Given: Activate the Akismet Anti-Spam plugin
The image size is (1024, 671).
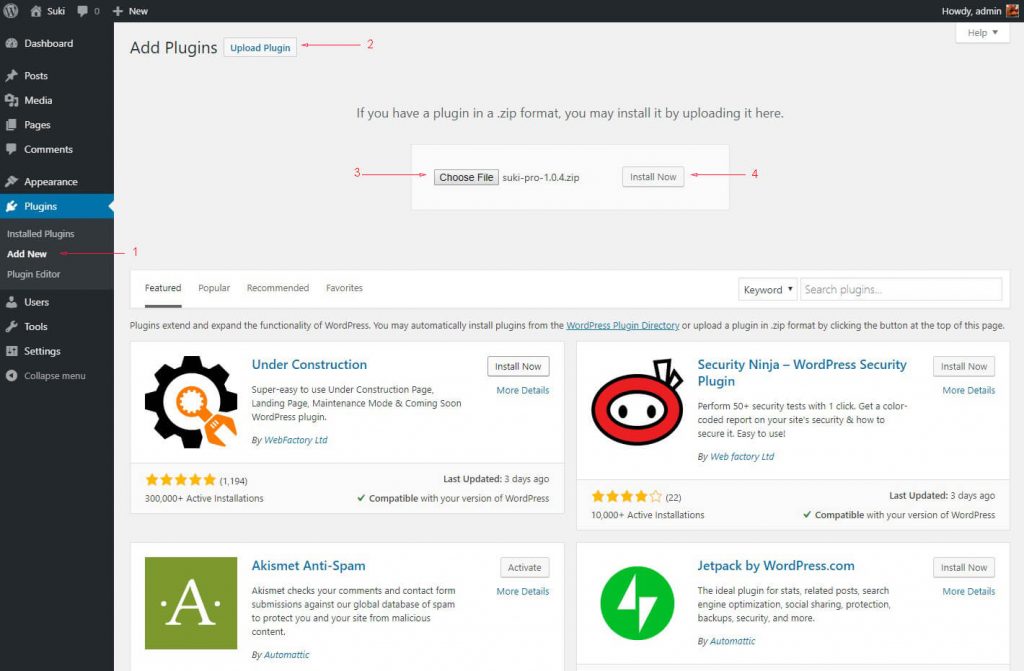Looking at the screenshot, I should pos(524,568).
